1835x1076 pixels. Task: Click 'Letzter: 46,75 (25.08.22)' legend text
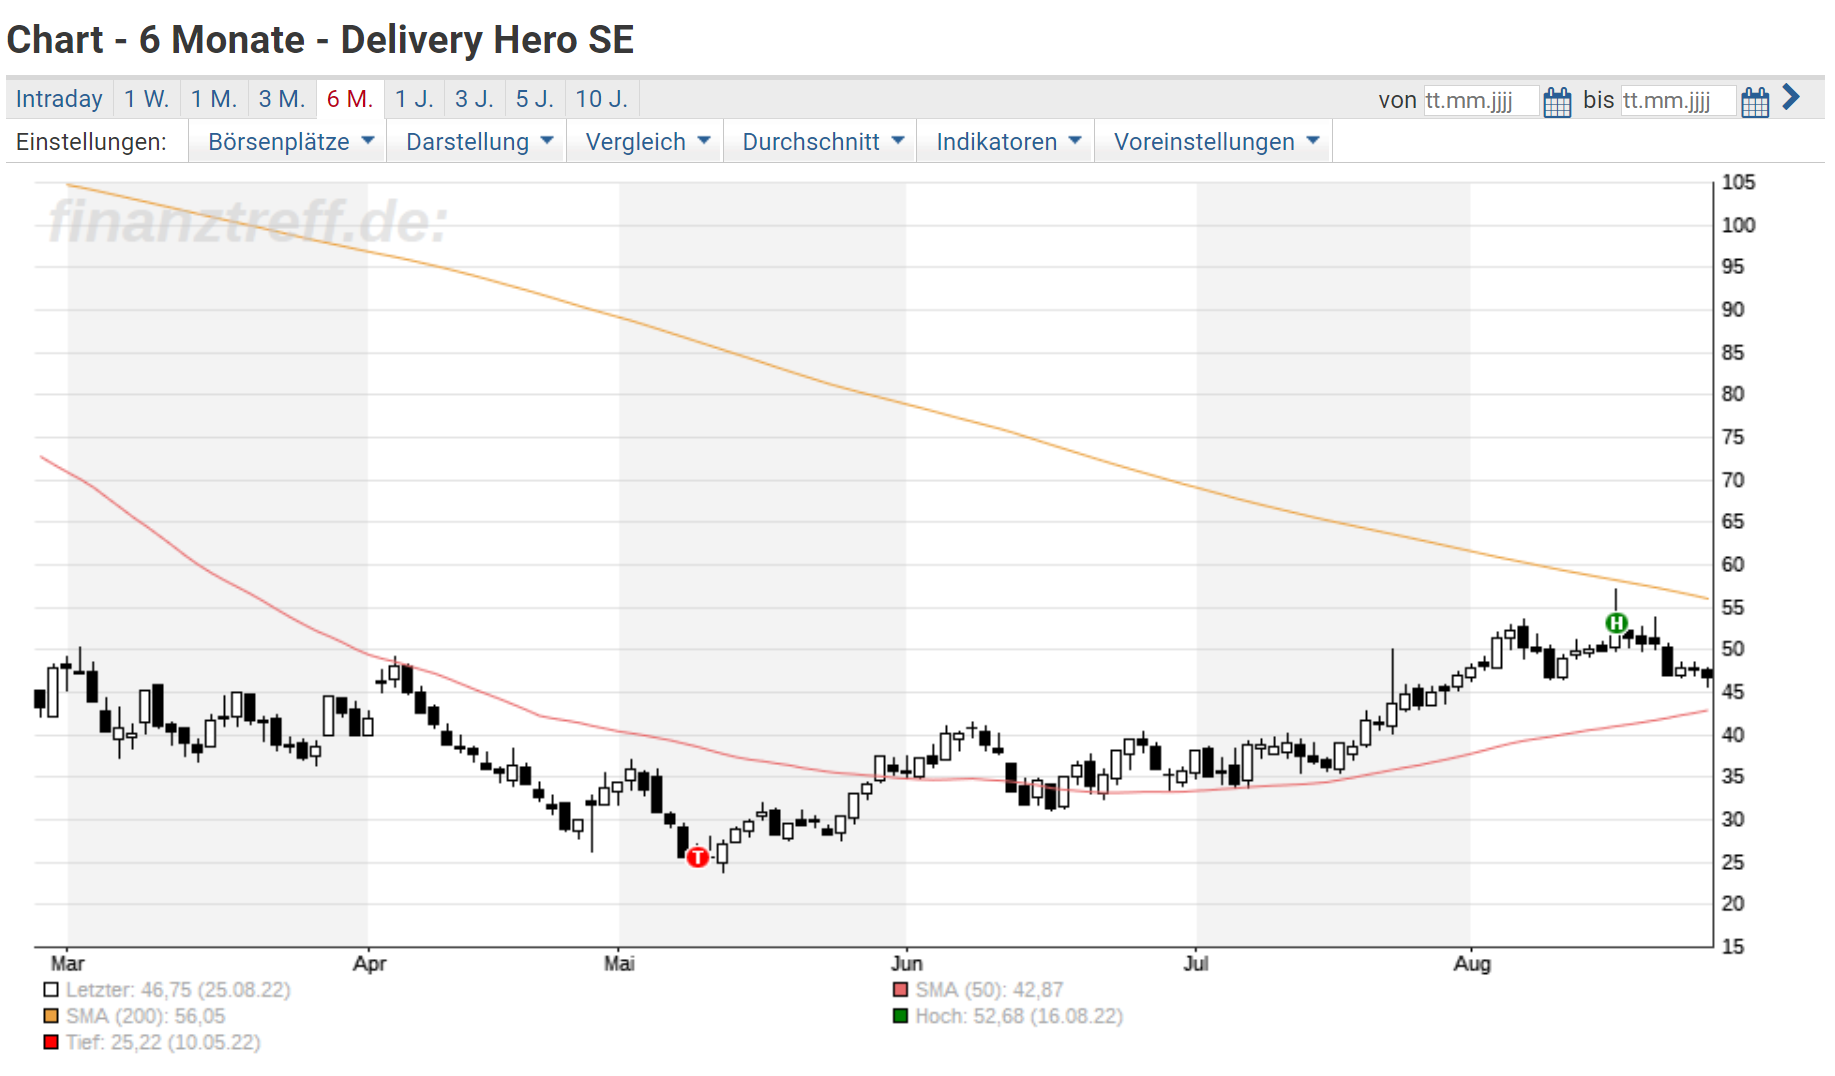click(178, 990)
